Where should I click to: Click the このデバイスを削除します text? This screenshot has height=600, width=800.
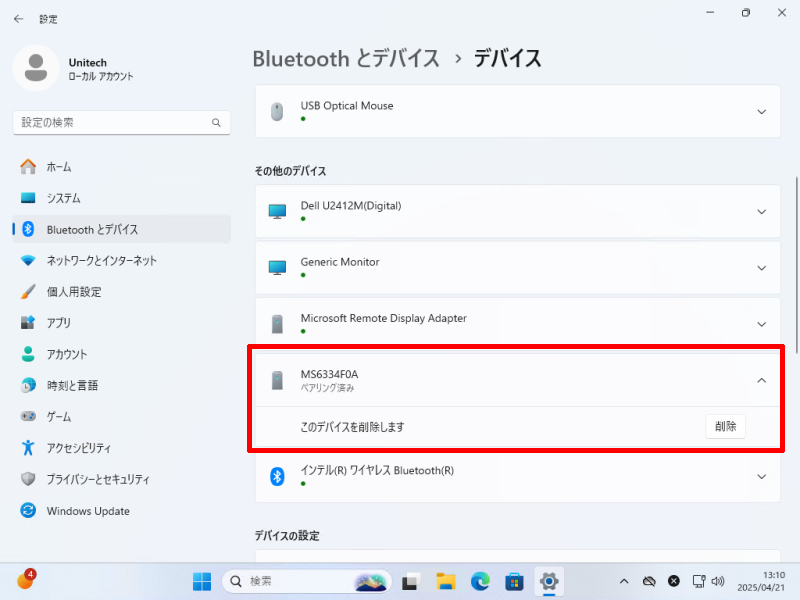[x=352, y=427]
